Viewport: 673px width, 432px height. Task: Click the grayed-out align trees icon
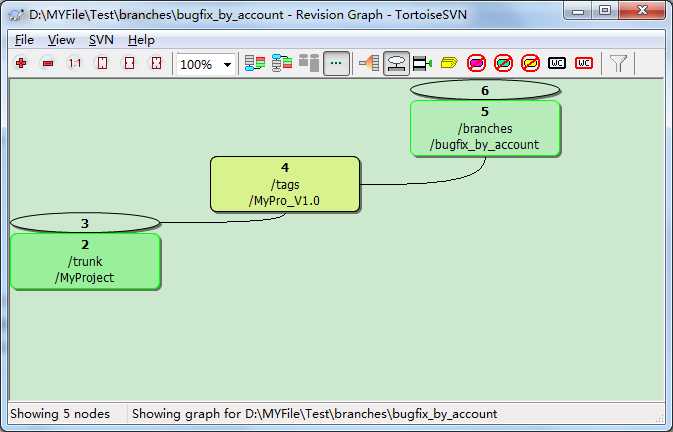pos(309,63)
